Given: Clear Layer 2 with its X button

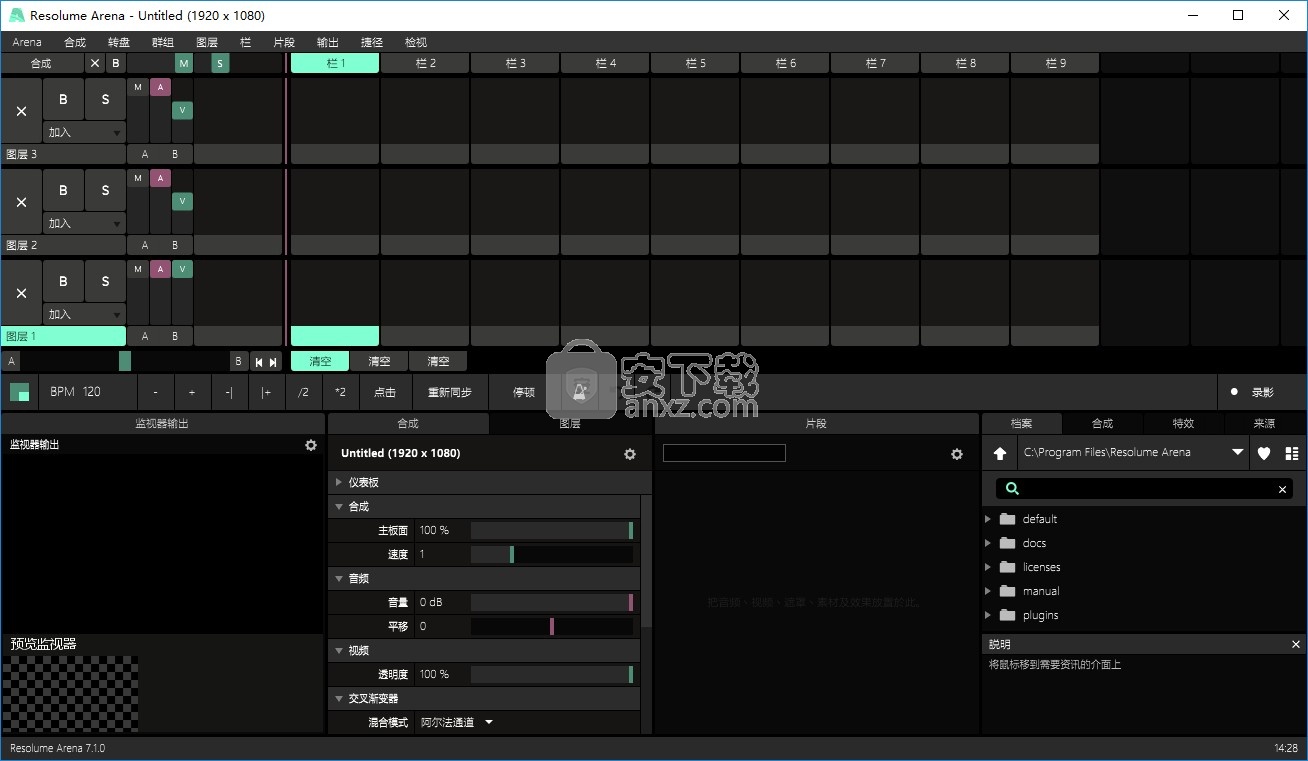Looking at the screenshot, I should tap(21, 202).
